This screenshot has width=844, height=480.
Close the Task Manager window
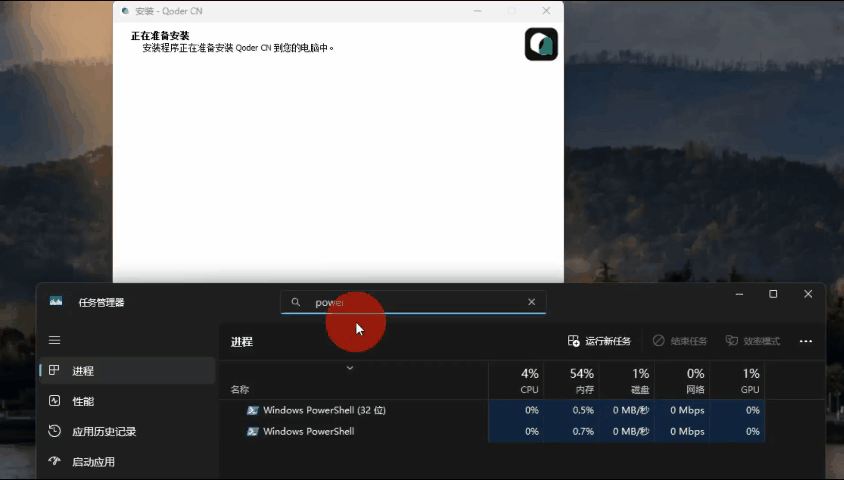[808, 294]
